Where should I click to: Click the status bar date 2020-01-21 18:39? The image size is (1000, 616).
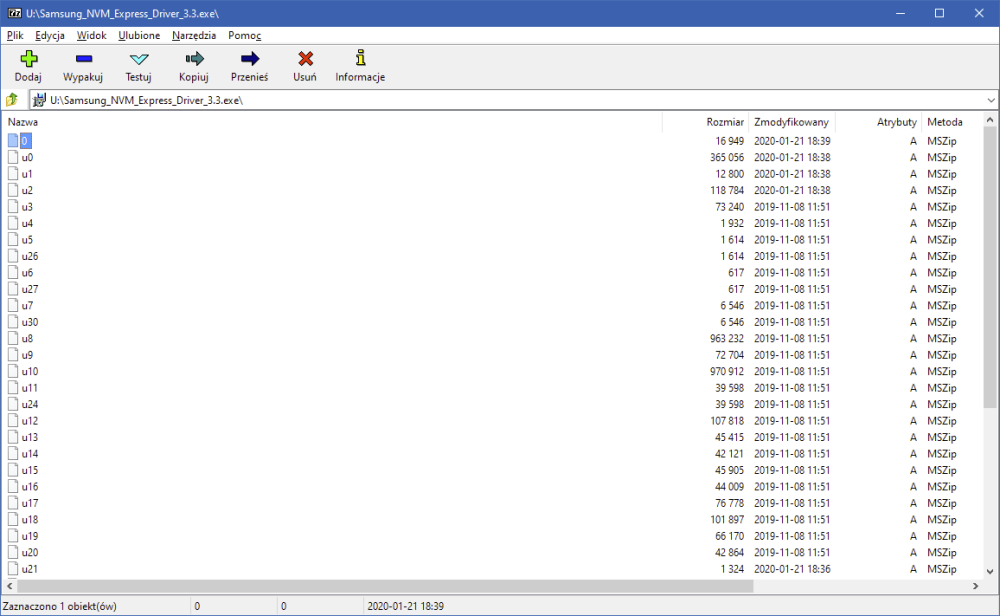[x=405, y=606]
